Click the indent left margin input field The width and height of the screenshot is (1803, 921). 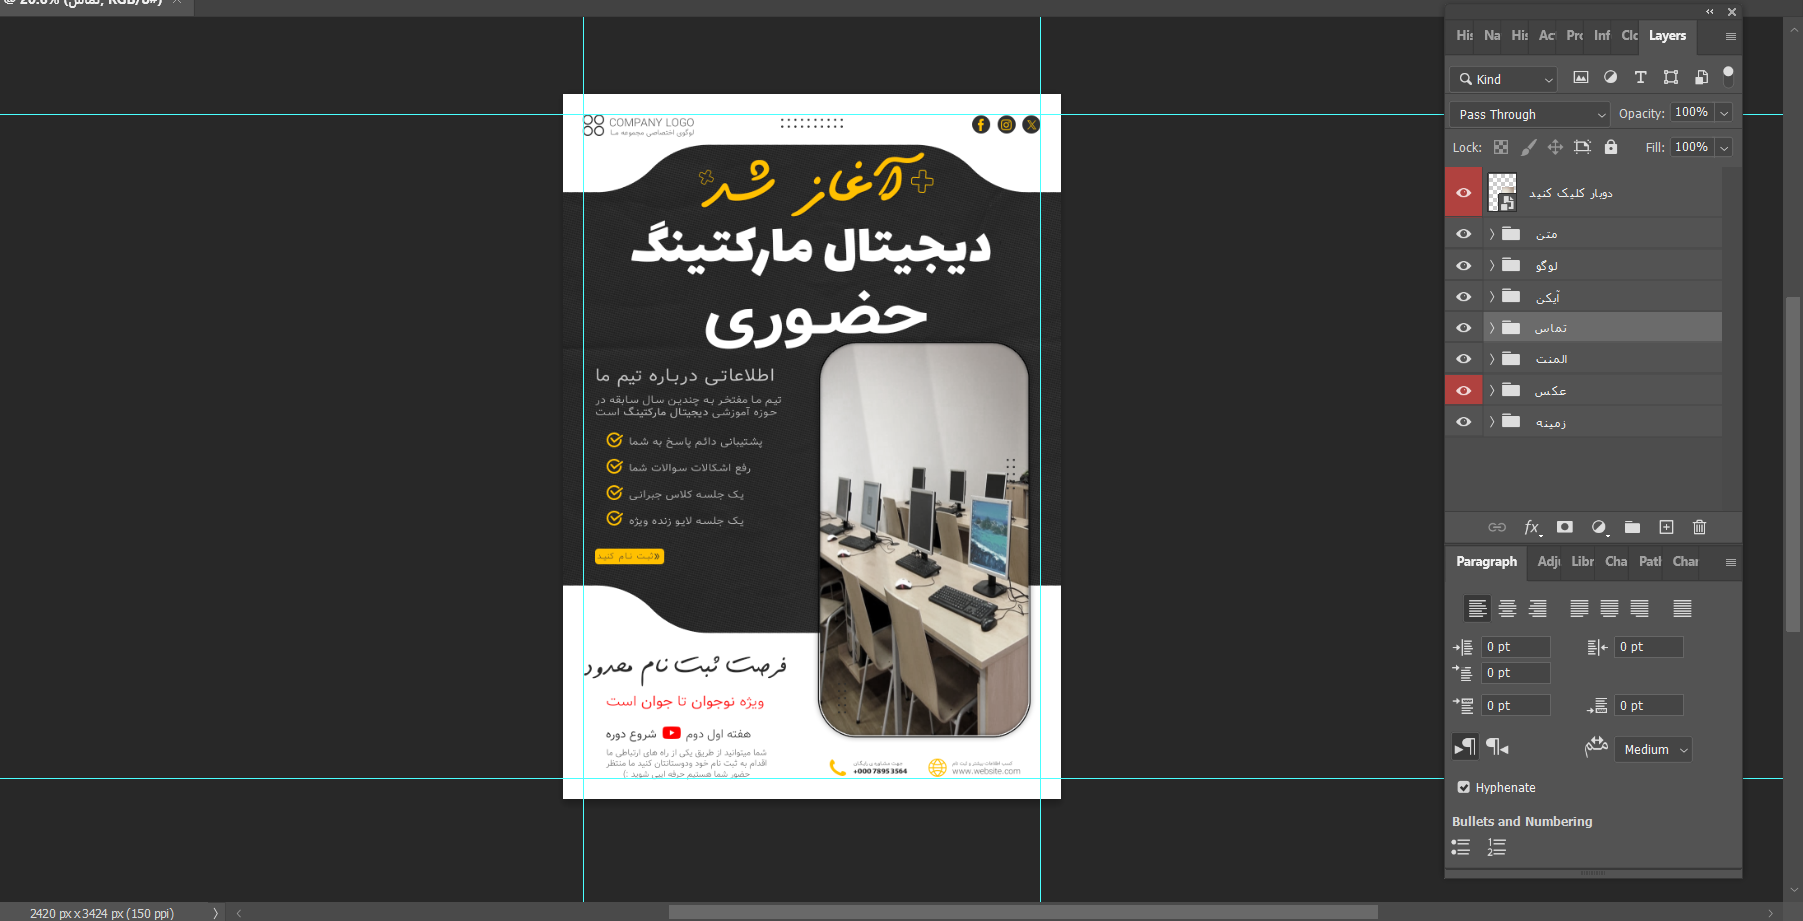[1516, 647]
